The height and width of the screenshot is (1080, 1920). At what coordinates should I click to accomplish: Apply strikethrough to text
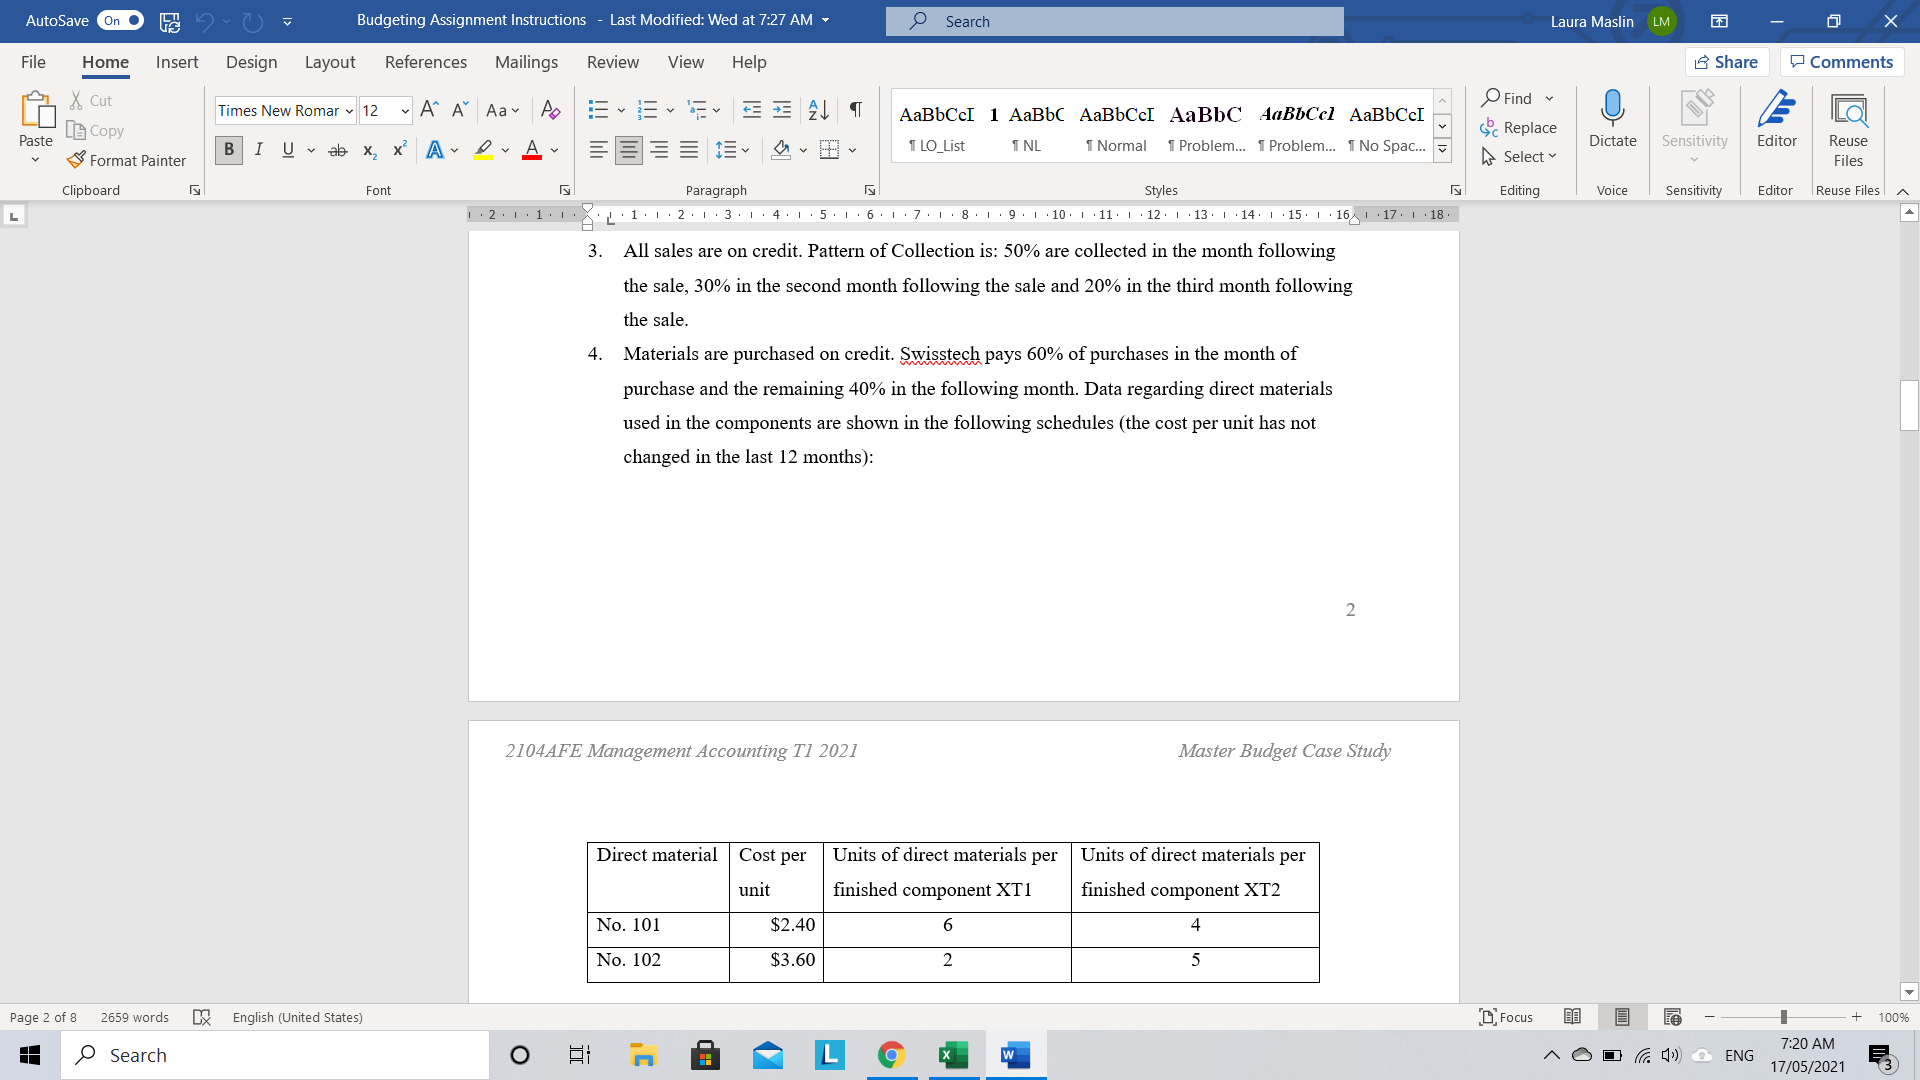tap(338, 150)
